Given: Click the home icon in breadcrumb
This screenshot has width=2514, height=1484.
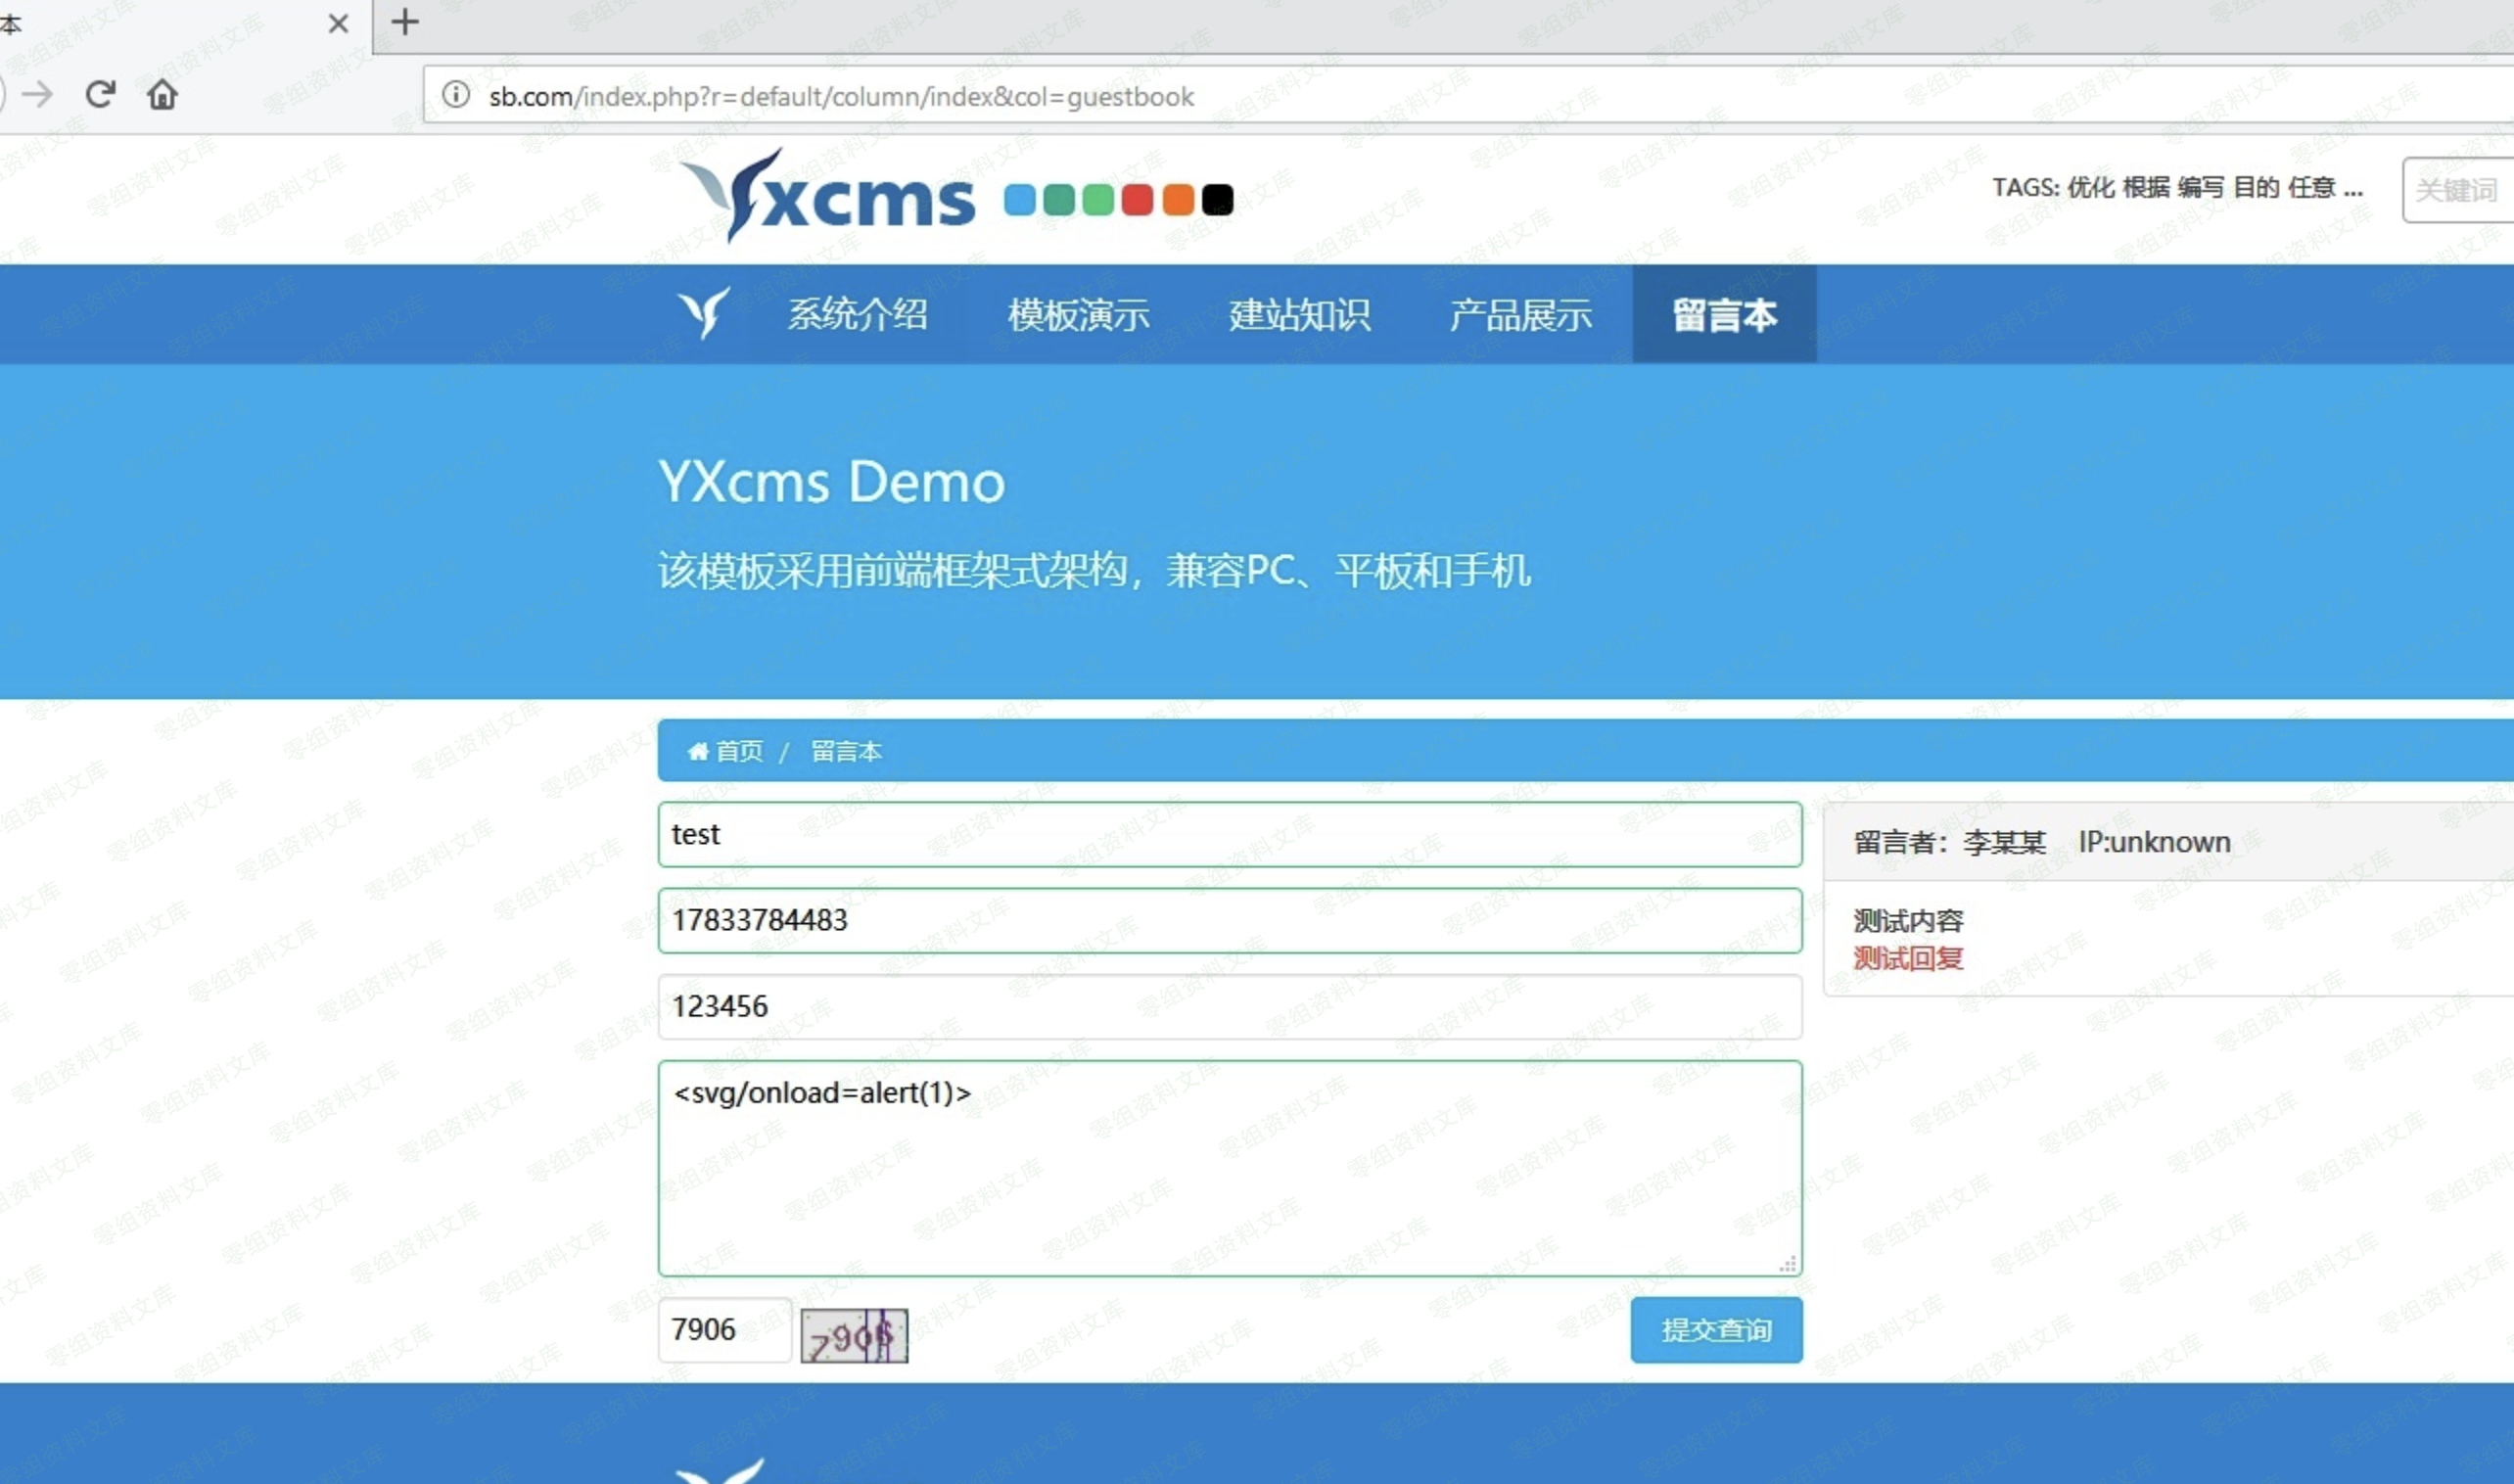Looking at the screenshot, I should pos(698,751).
